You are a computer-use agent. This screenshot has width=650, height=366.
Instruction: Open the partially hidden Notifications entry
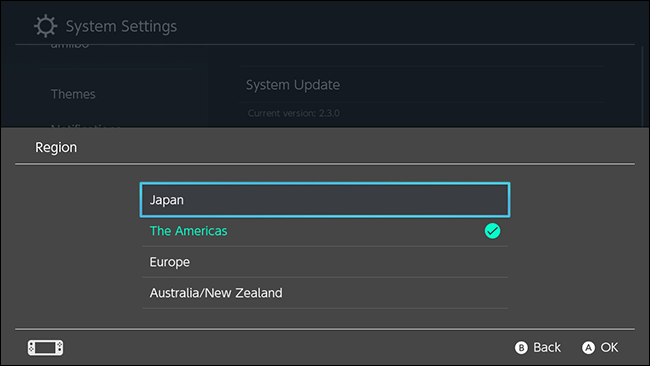coord(86,126)
